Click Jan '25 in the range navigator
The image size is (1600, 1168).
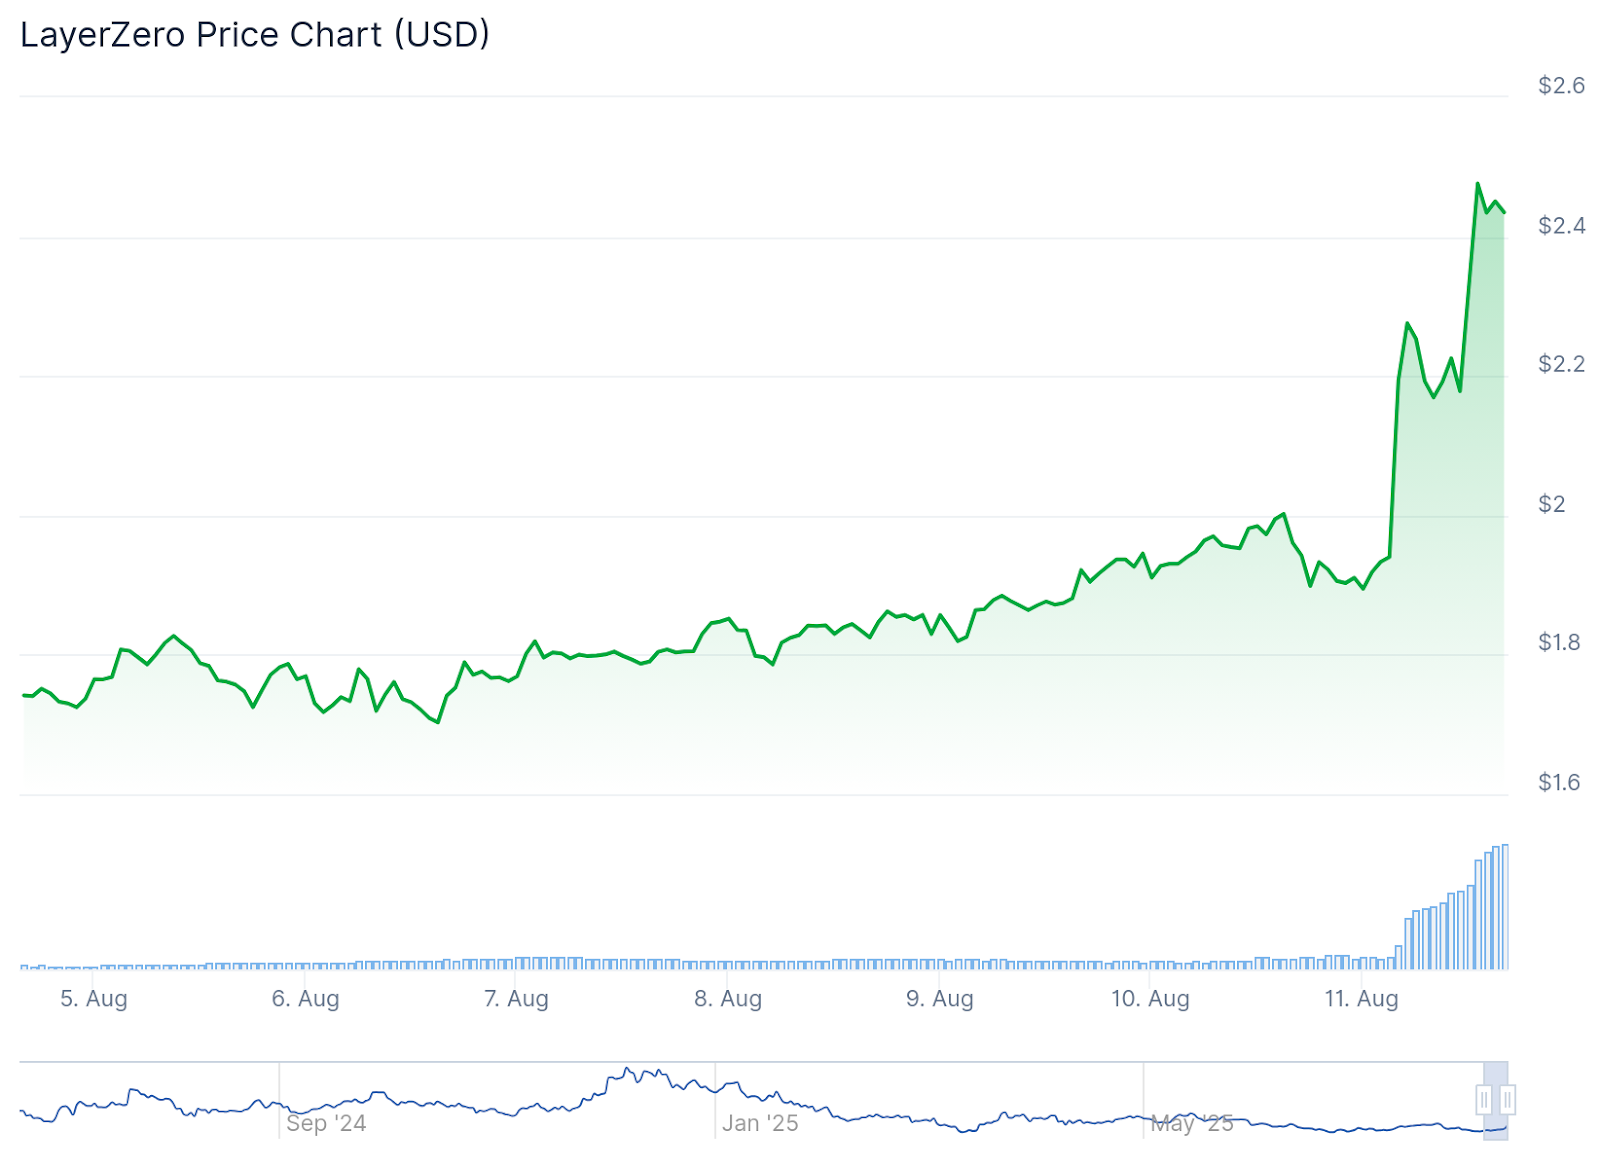click(x=760, y=1123)
